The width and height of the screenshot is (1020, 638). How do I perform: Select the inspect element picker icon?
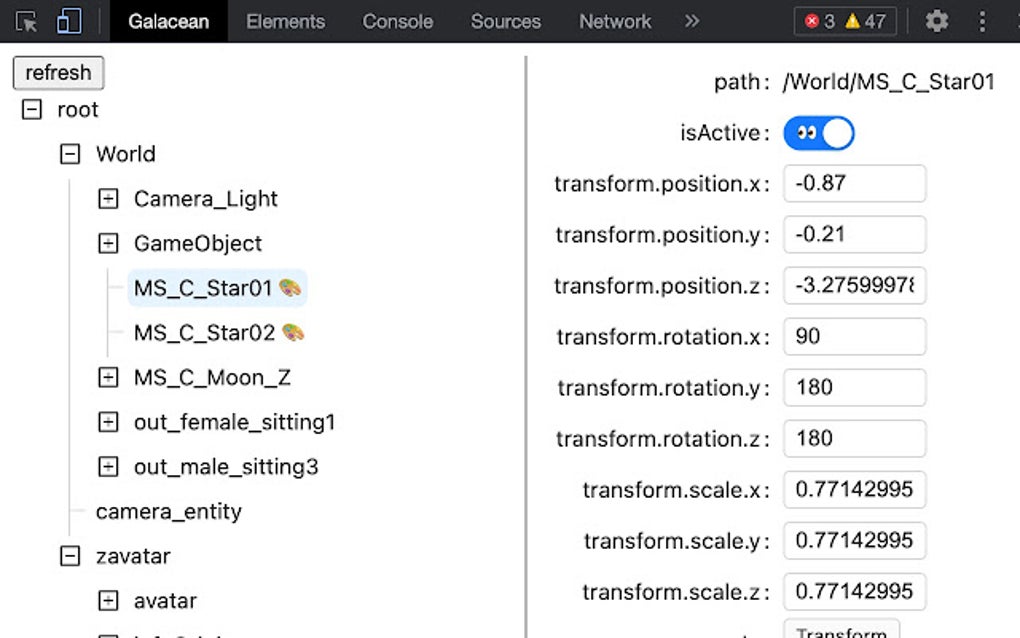click(26, 21)
